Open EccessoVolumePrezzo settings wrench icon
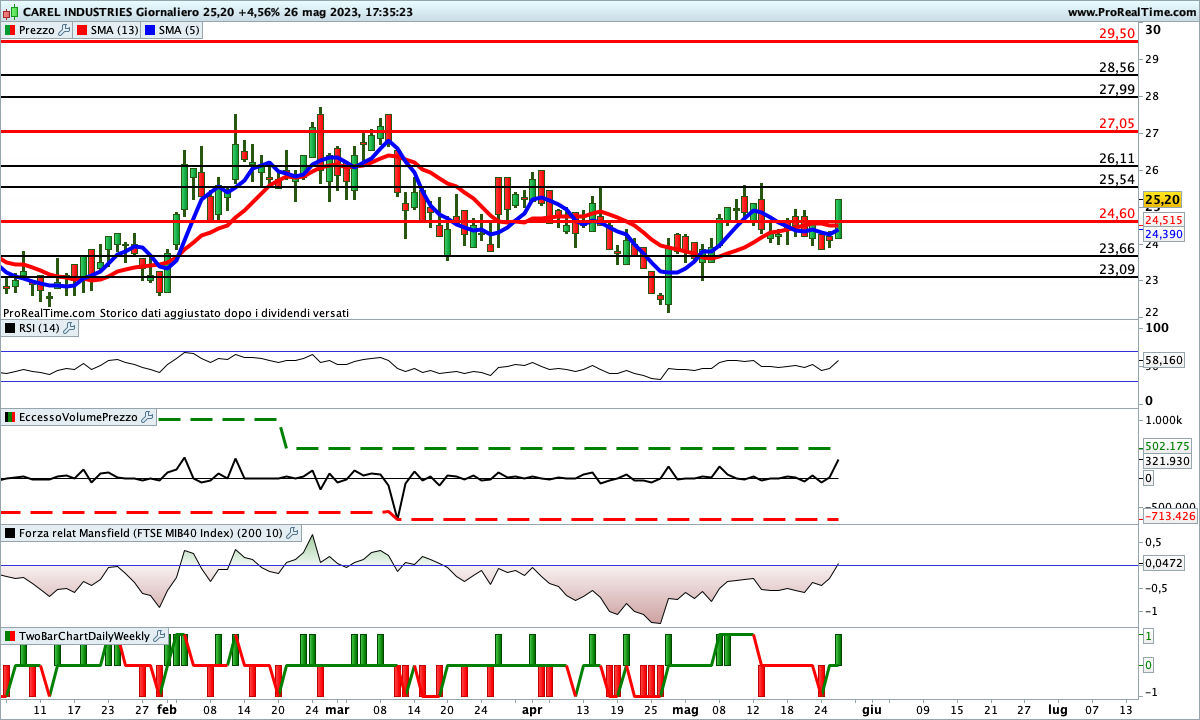Screen dimensions: 1200x720 146,417
